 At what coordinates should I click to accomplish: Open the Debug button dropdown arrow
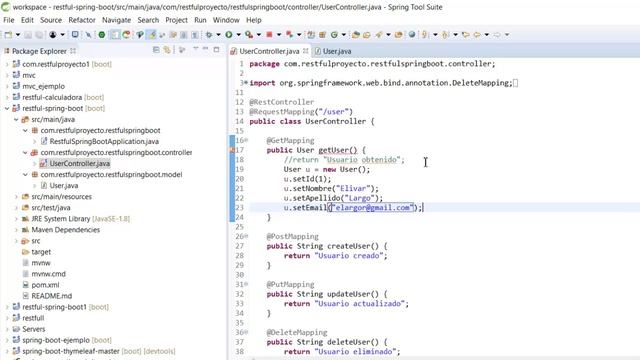[218, 35]
